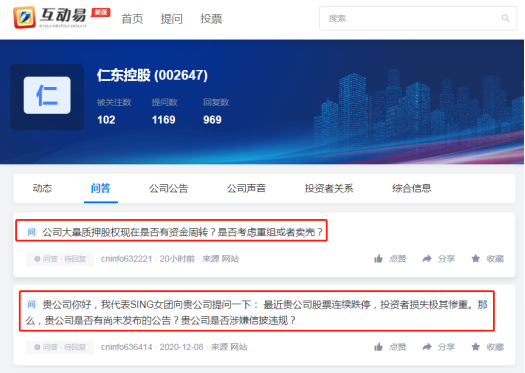Click 待回复 status tag on cninfo632221 question
The width and height of the screenshot is (525, 373).
click(60, 259)
